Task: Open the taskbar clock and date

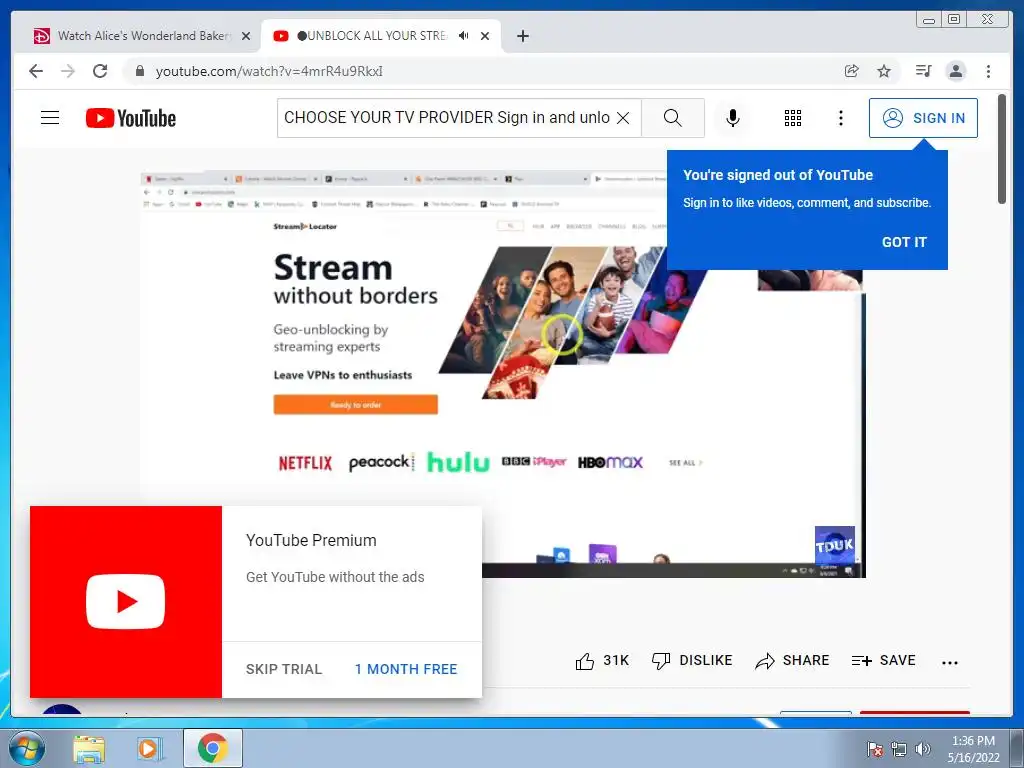Action: point(973,749)
